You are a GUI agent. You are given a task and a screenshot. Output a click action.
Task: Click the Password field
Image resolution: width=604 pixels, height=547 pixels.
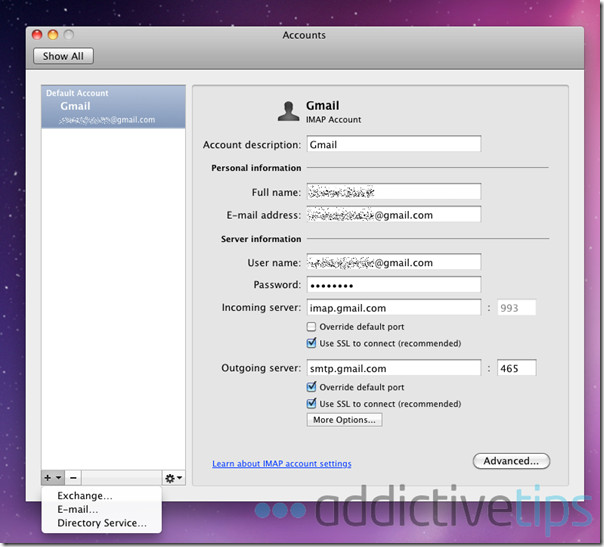point(394,285)
